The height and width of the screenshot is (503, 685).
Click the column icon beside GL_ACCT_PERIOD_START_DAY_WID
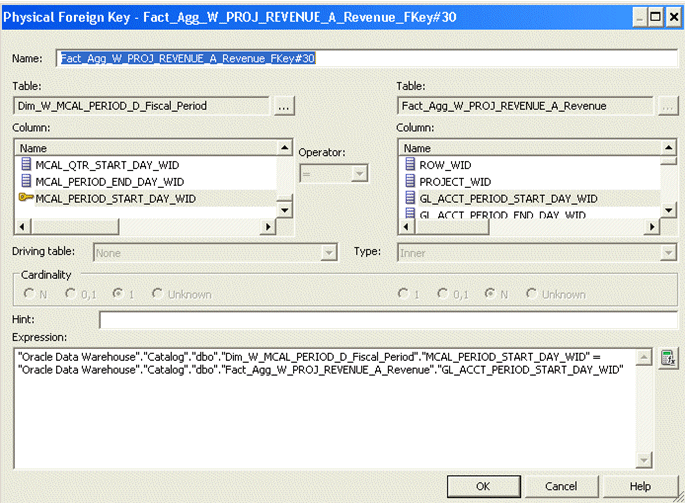[410, 198]
